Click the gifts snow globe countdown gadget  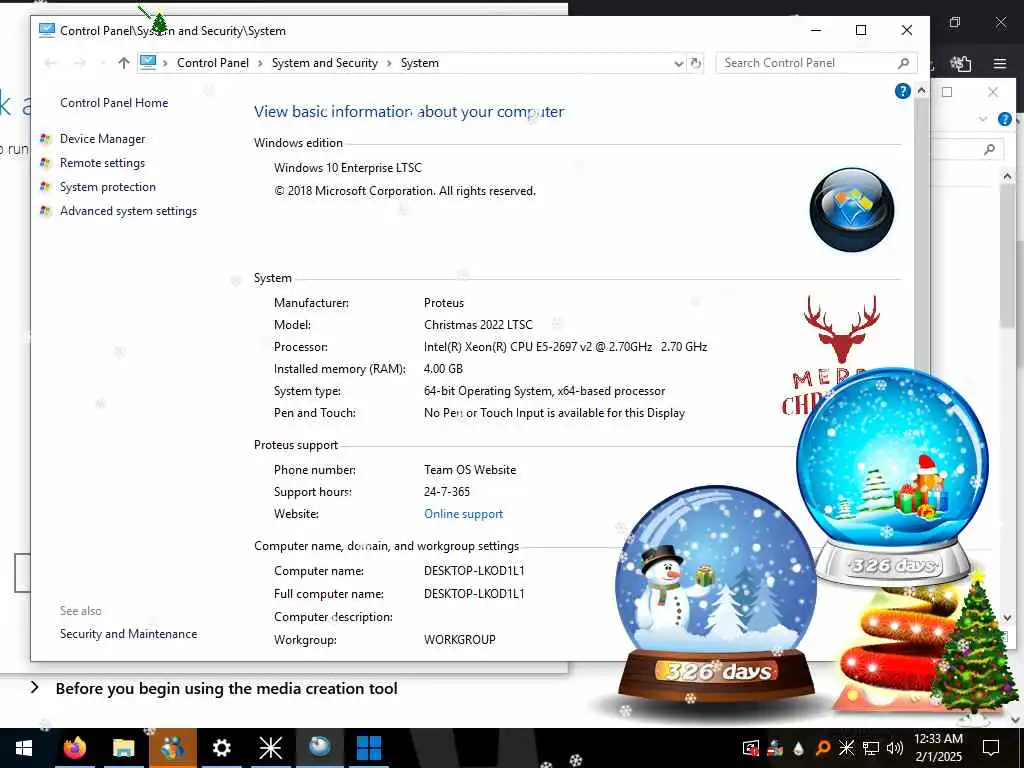tap(892, 475)
